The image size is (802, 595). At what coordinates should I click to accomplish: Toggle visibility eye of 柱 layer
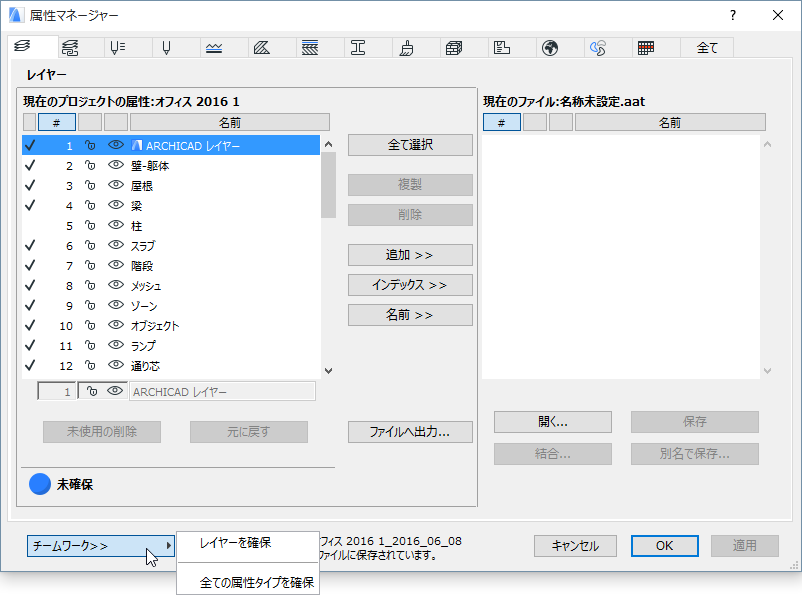(x=116, y=225)
